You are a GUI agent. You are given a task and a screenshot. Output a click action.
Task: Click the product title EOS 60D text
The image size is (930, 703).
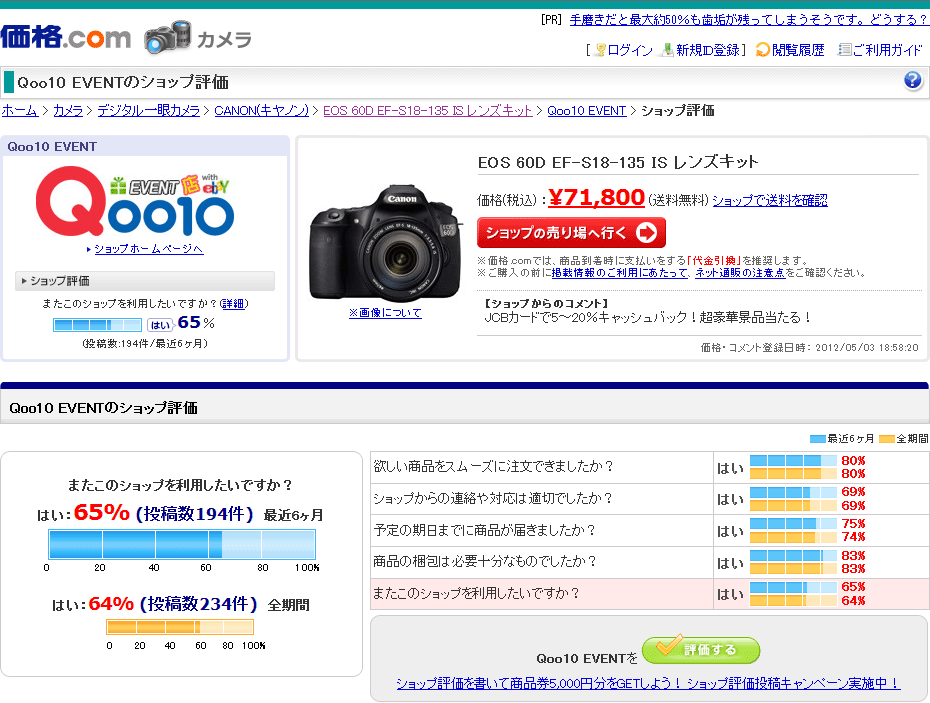[x=618, y=162]
